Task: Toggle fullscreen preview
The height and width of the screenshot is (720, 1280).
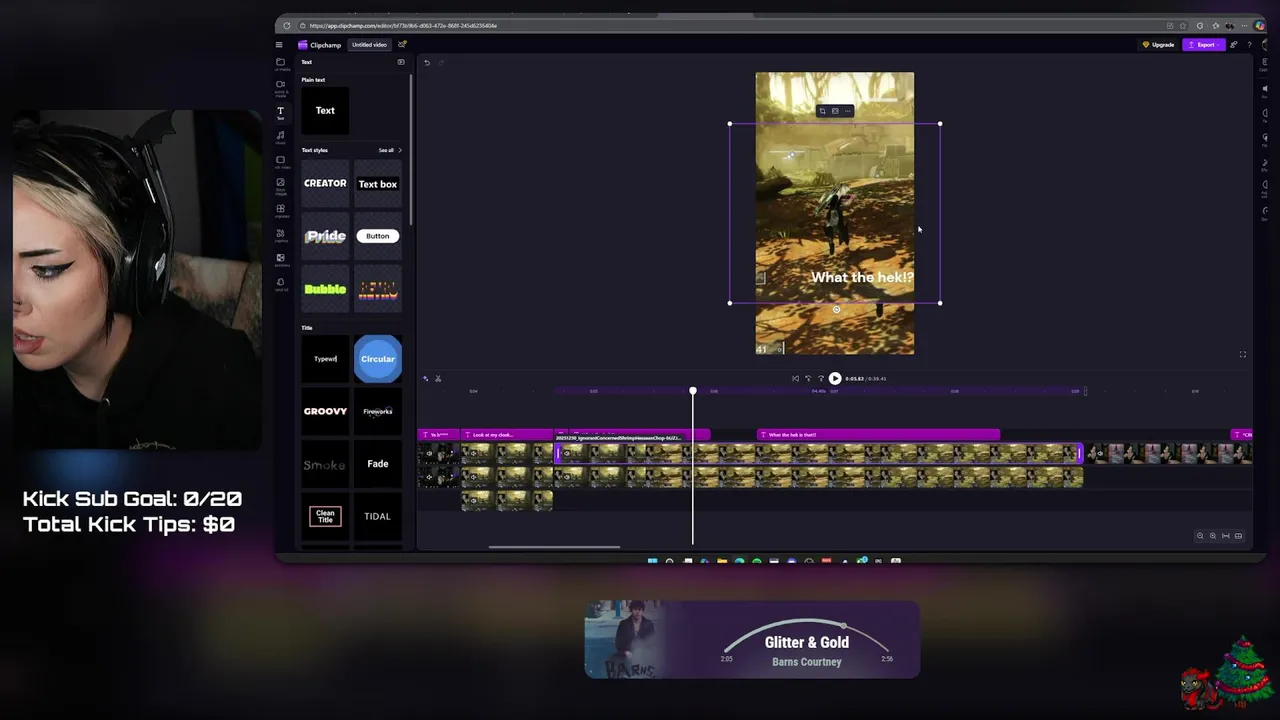Action: pyautogui.click(x=1243, y=355)
